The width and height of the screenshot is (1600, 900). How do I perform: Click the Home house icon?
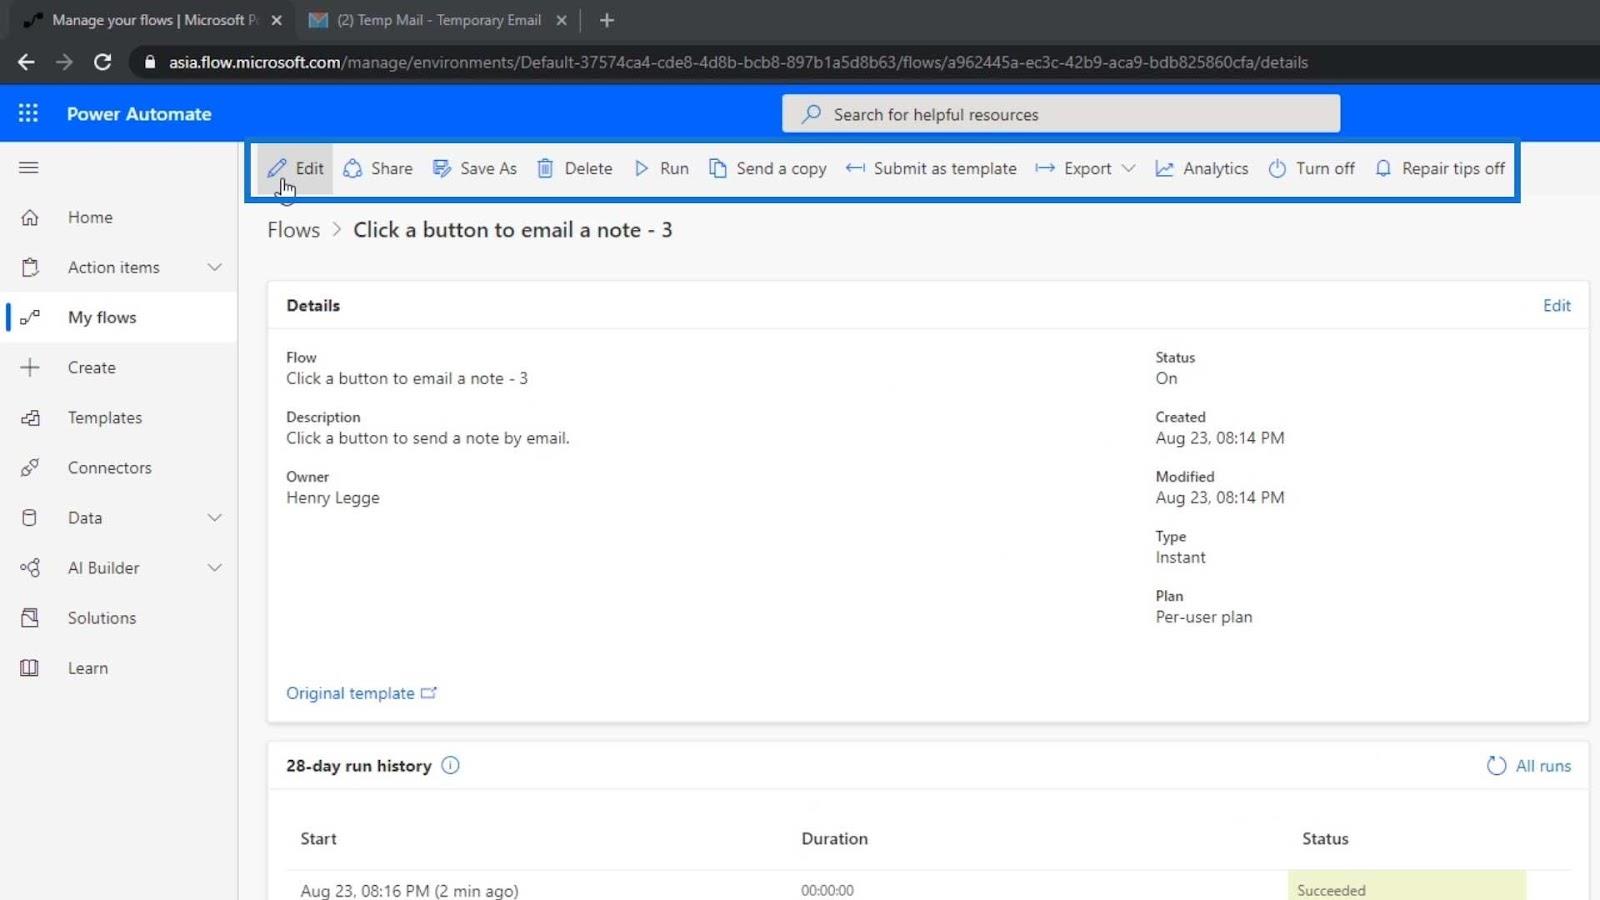(30, 217)
